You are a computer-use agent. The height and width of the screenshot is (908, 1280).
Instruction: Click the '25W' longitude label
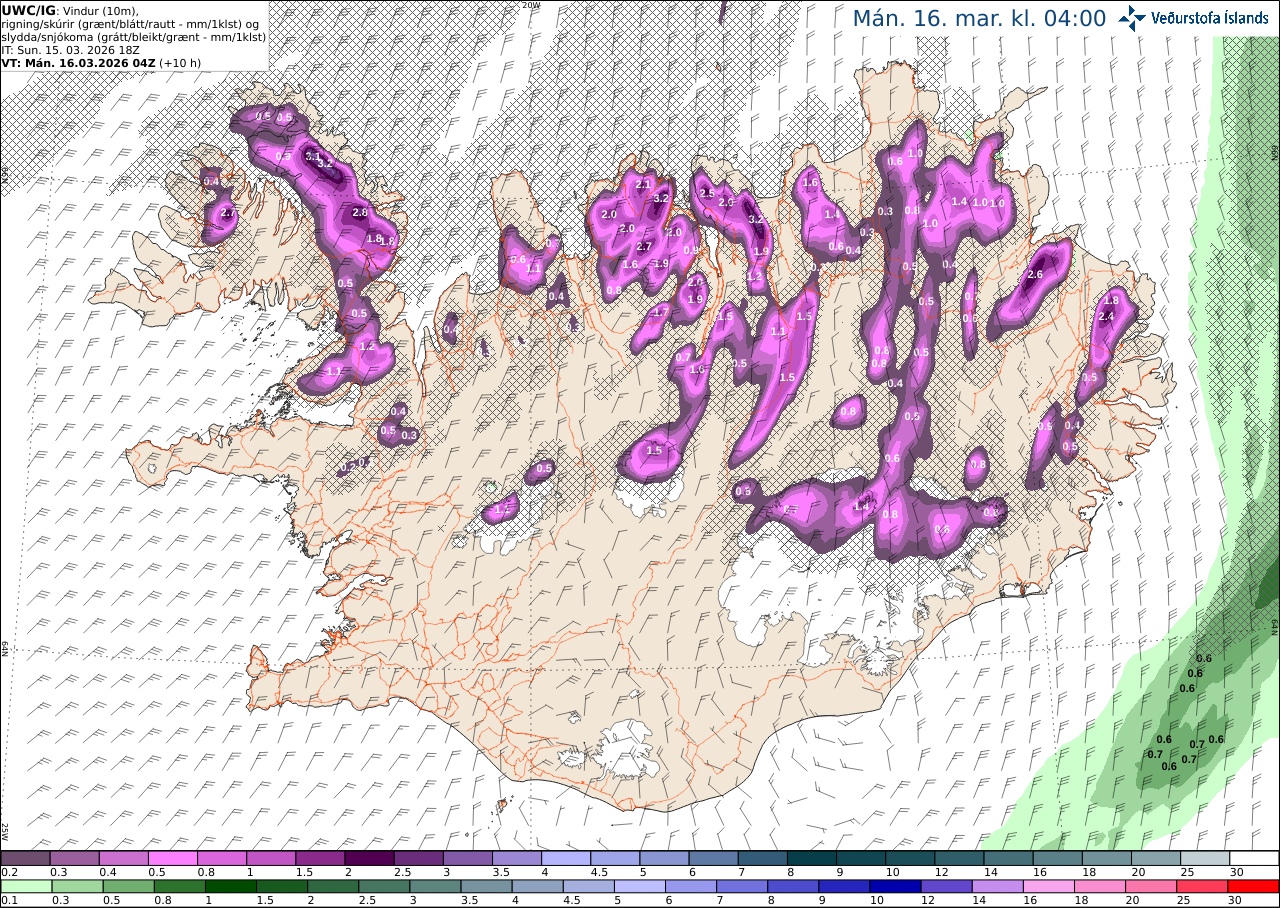click(5, 831)
